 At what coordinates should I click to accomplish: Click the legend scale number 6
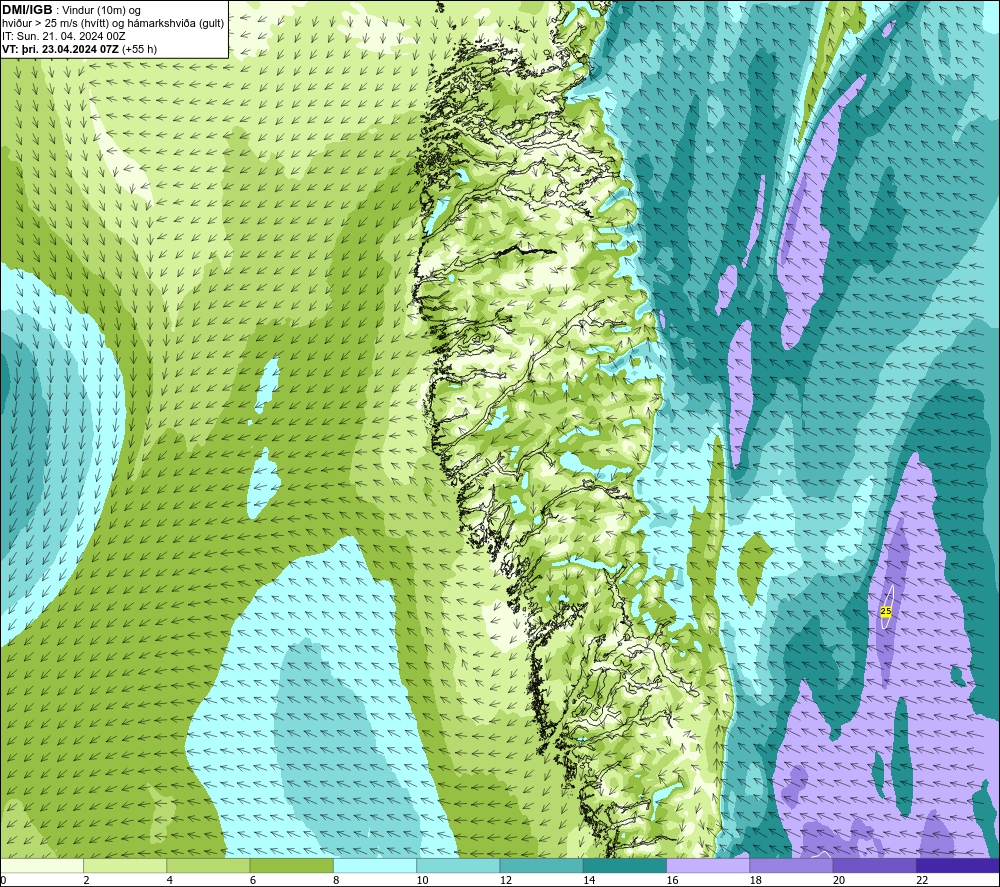coord(253,881)
